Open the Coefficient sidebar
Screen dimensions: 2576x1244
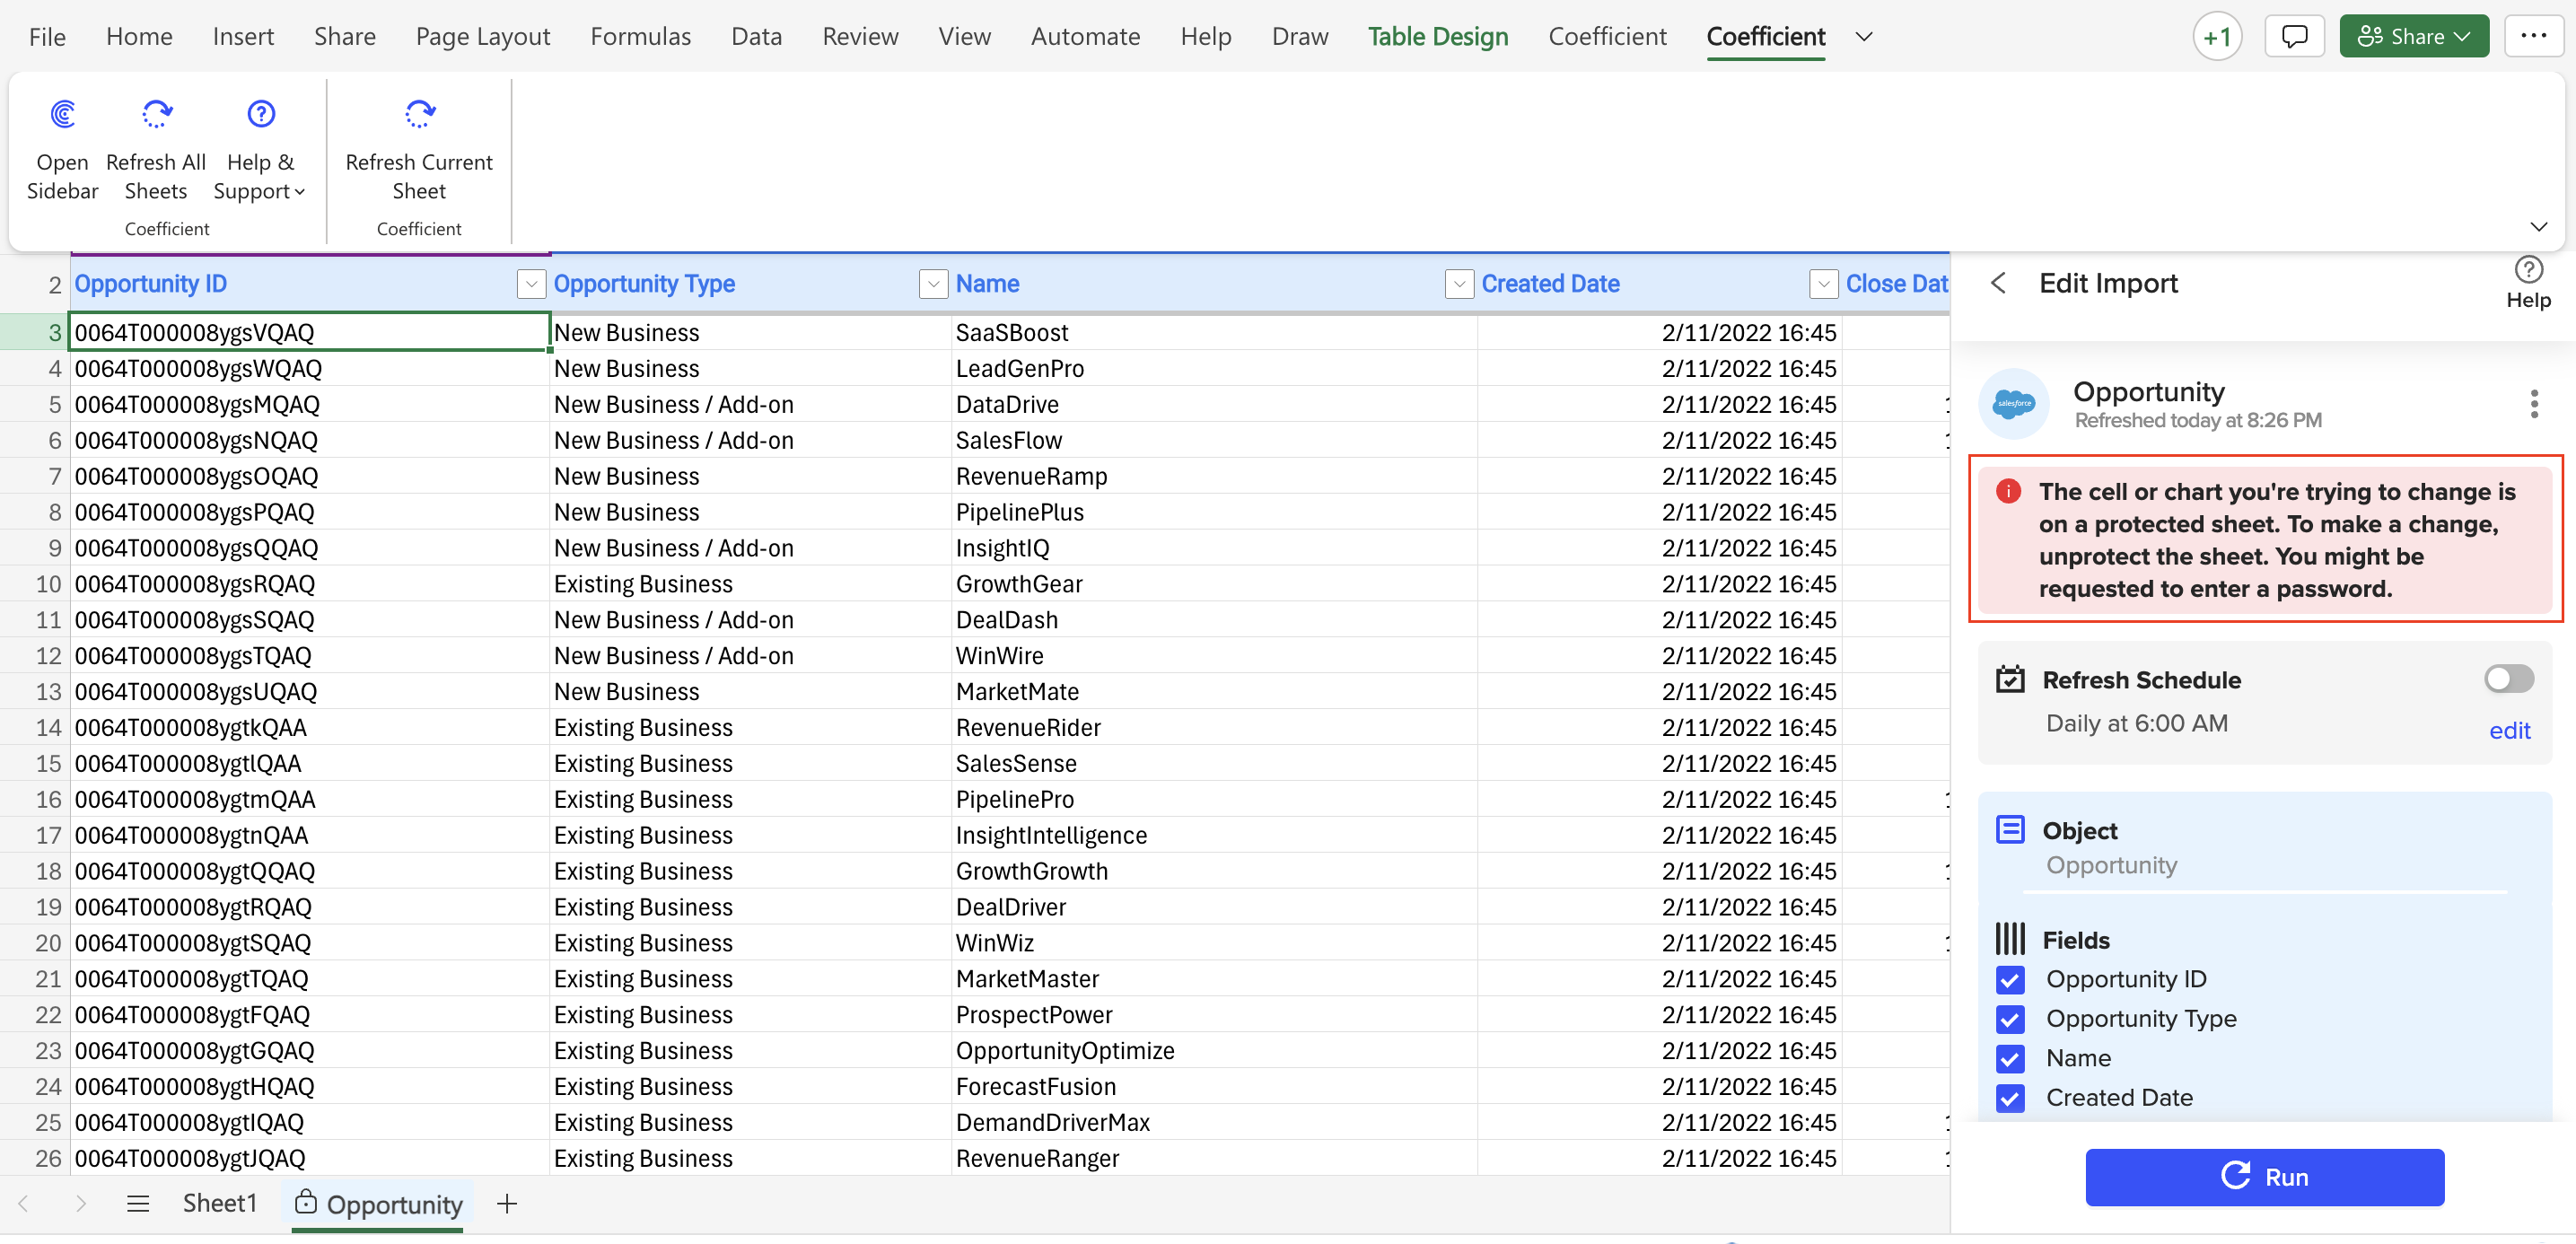coord(62,150)
